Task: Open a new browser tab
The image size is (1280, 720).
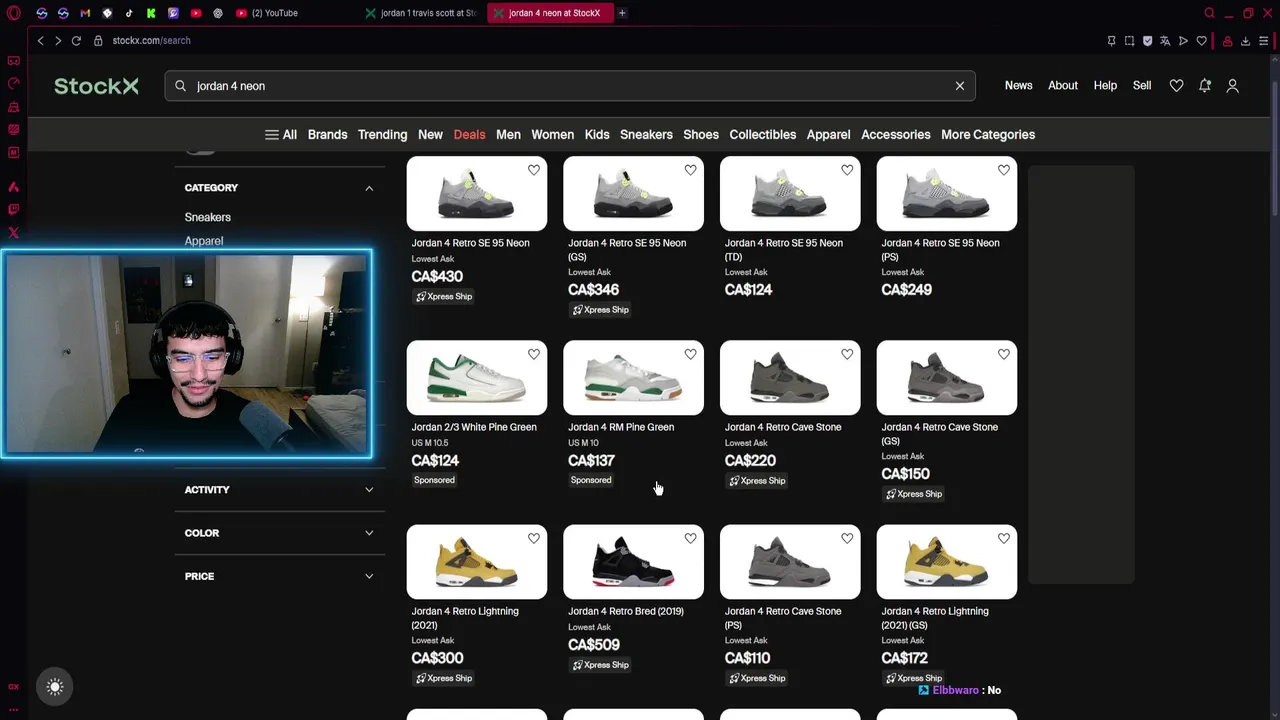Action: tap(622, 13)
